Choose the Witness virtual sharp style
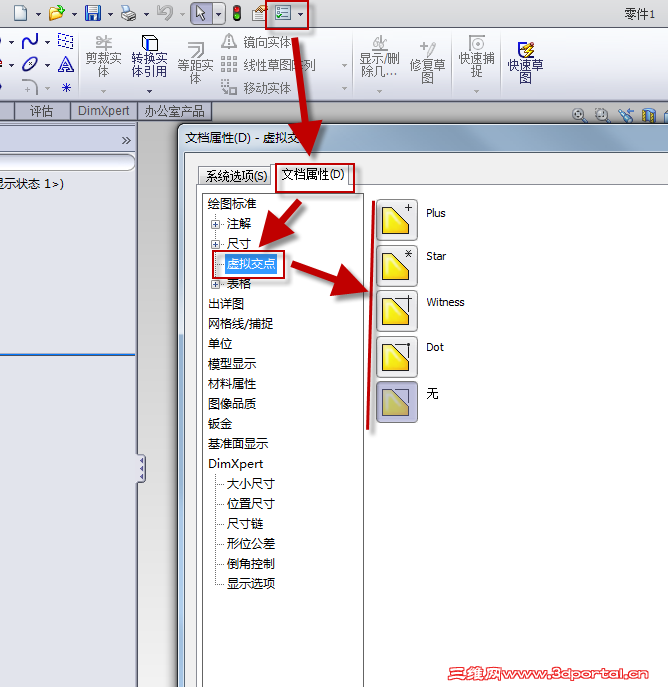The image size is (668, 687). [x=396, y=311]
